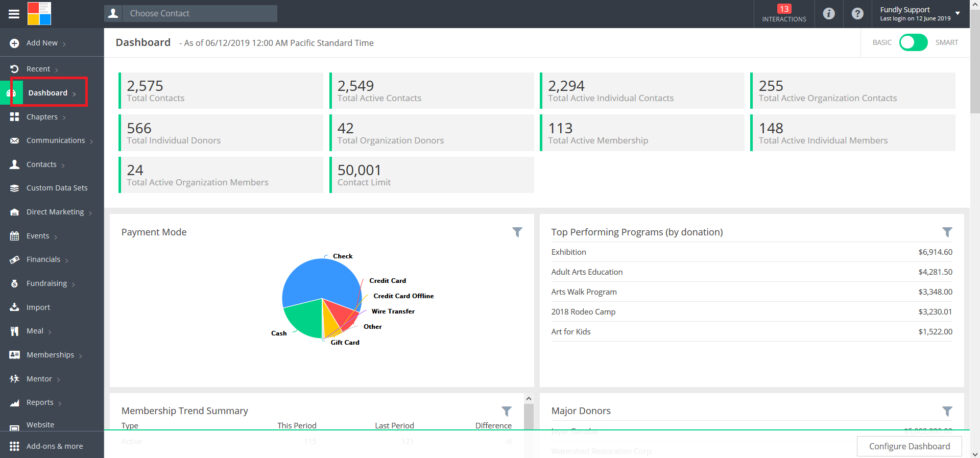980x458 pixels.
Task: Click the Add-ons grid icon
Action: coord(14,446)
